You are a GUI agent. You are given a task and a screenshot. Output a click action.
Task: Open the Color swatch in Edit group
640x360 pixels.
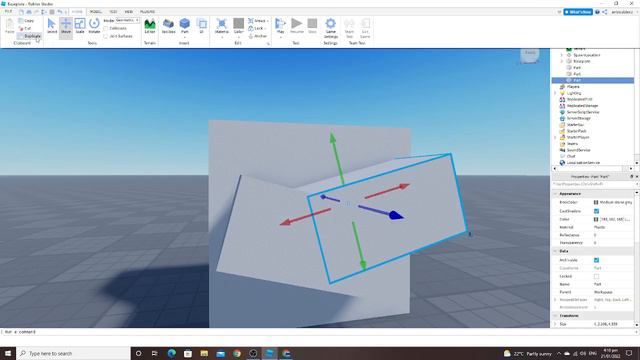238,27
